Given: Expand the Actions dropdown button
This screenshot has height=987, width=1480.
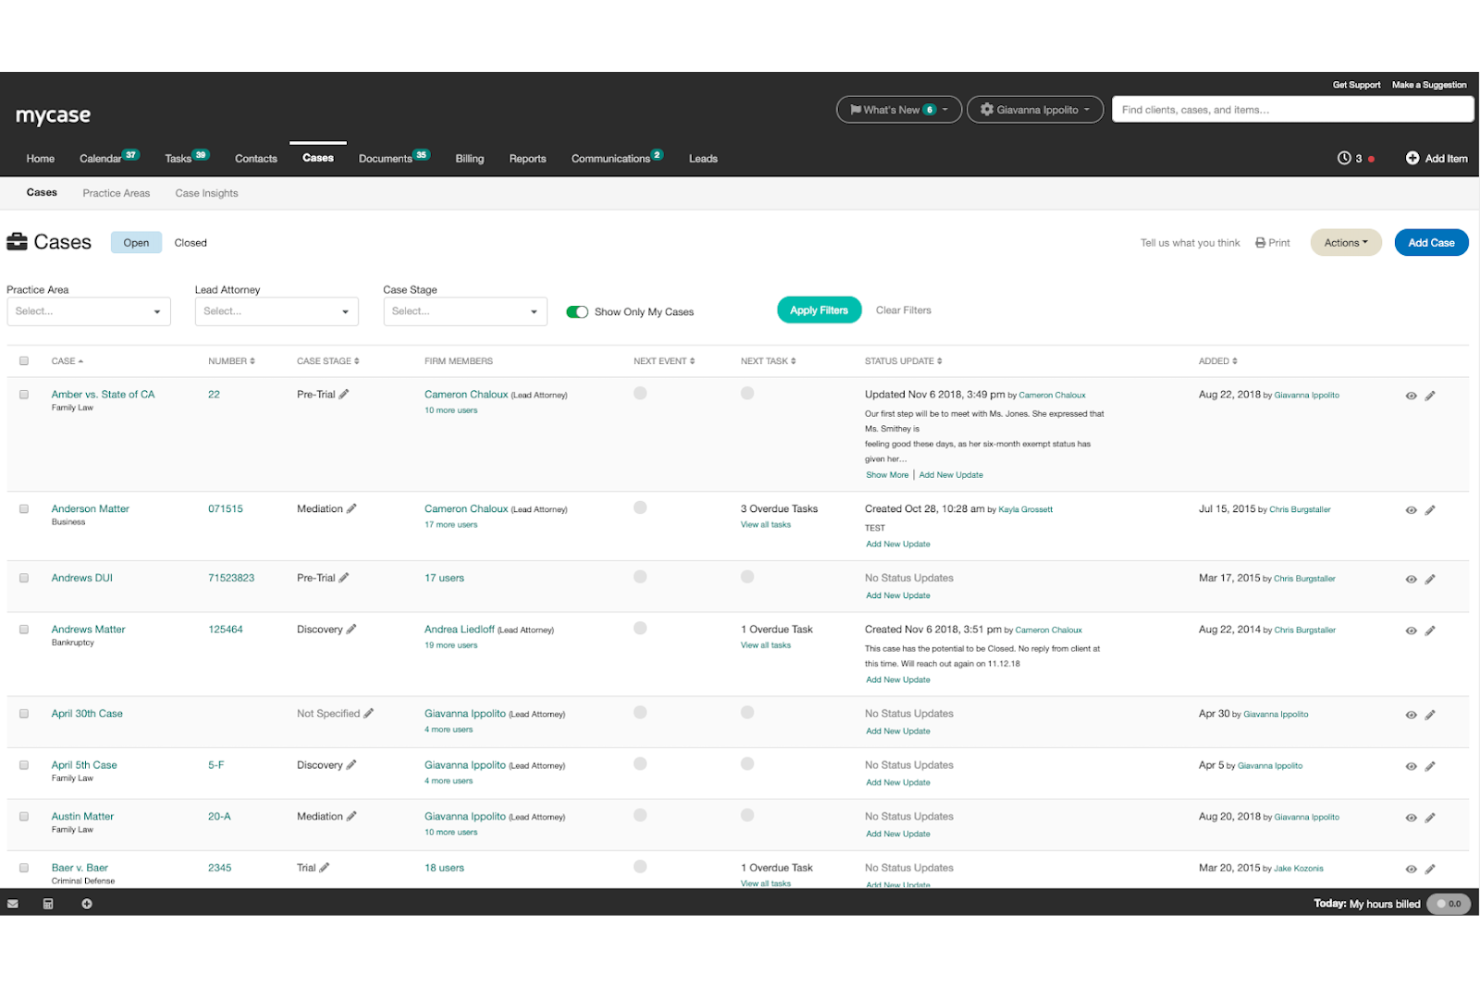Looking at the screenshot, I should (x=1346, y=243).
